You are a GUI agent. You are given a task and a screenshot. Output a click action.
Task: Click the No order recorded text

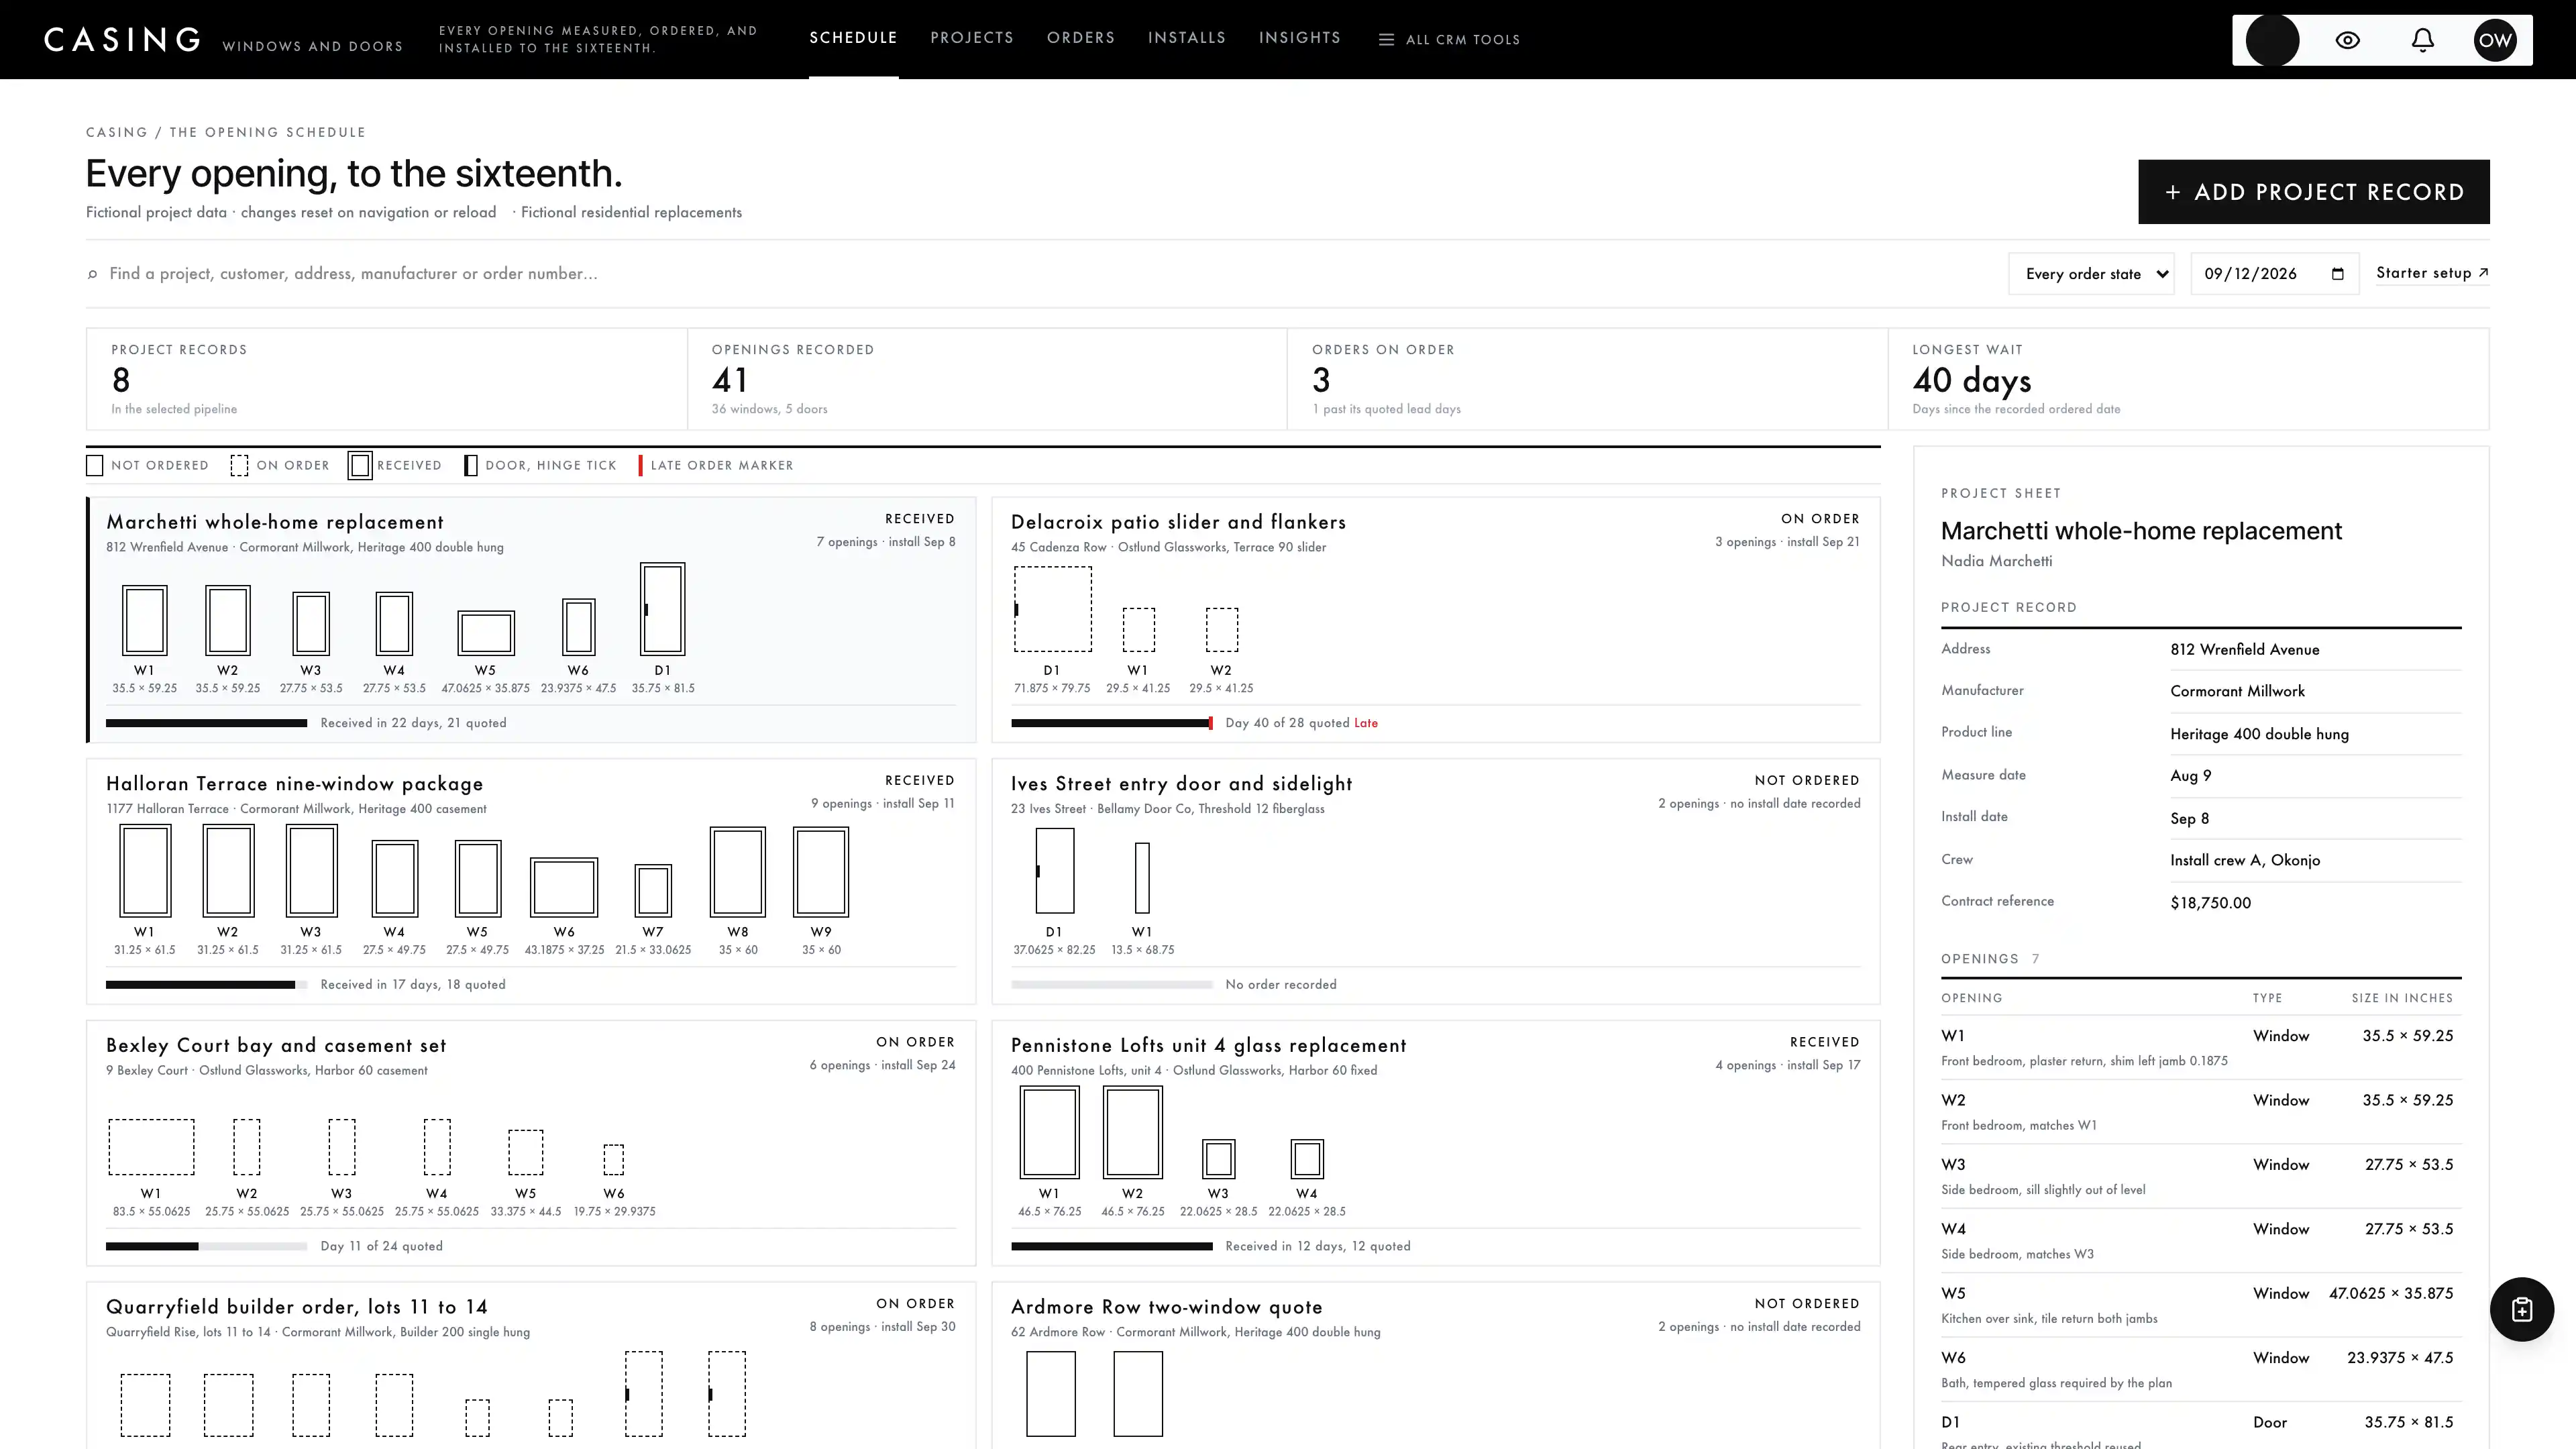click(x=1280, y=985)
